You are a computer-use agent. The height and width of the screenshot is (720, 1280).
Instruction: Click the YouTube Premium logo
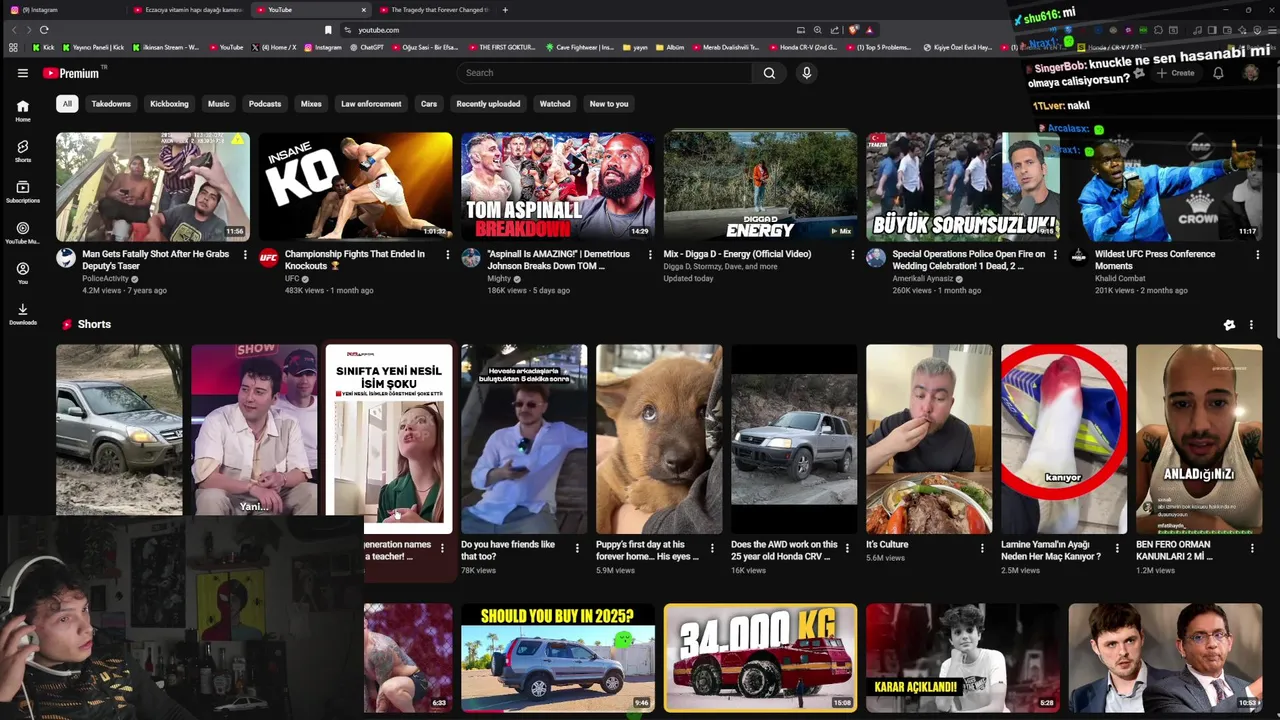tap(72, 73)
